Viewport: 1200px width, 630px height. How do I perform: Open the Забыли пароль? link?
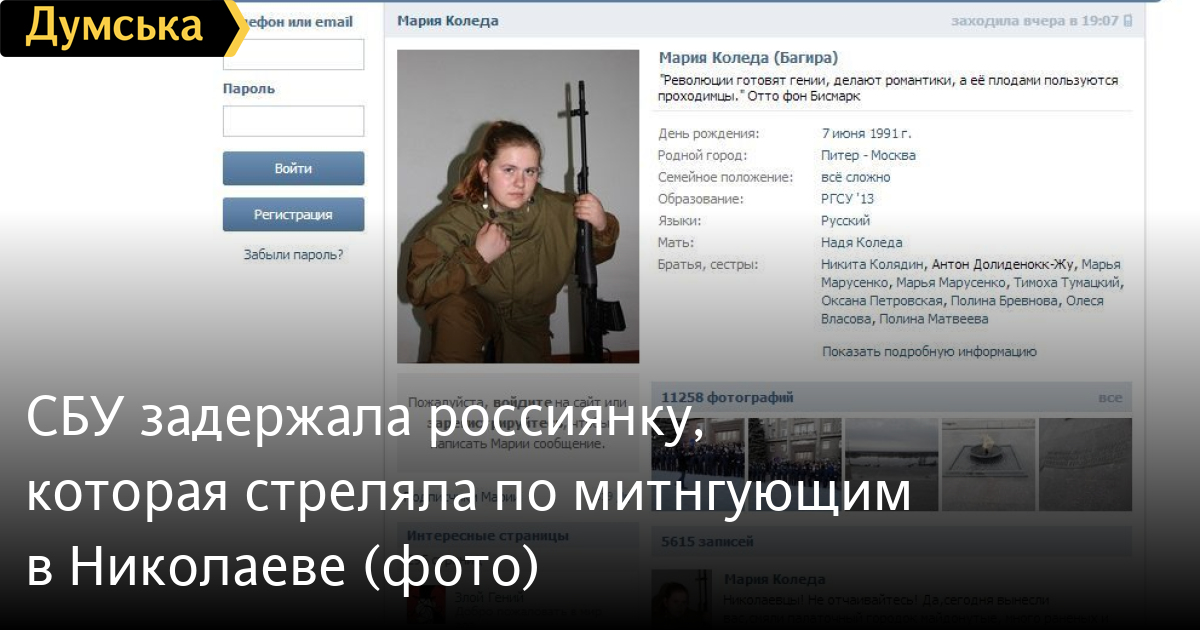tap(293, 255)
